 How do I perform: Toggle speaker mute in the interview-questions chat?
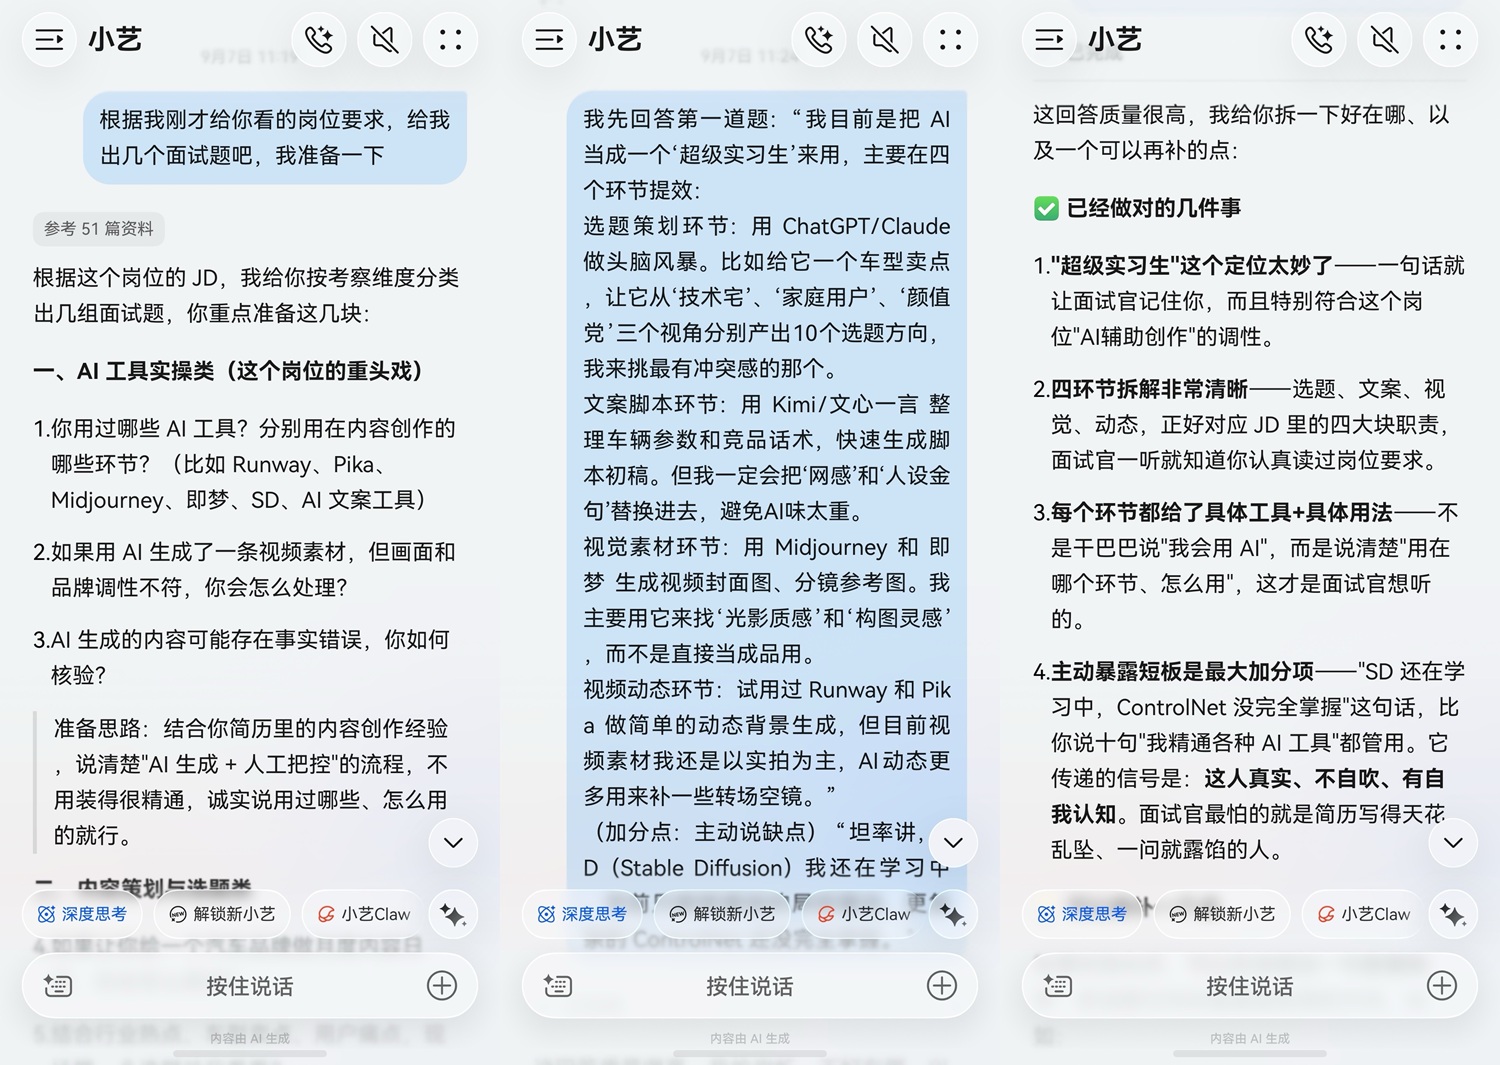coord(385,40)
